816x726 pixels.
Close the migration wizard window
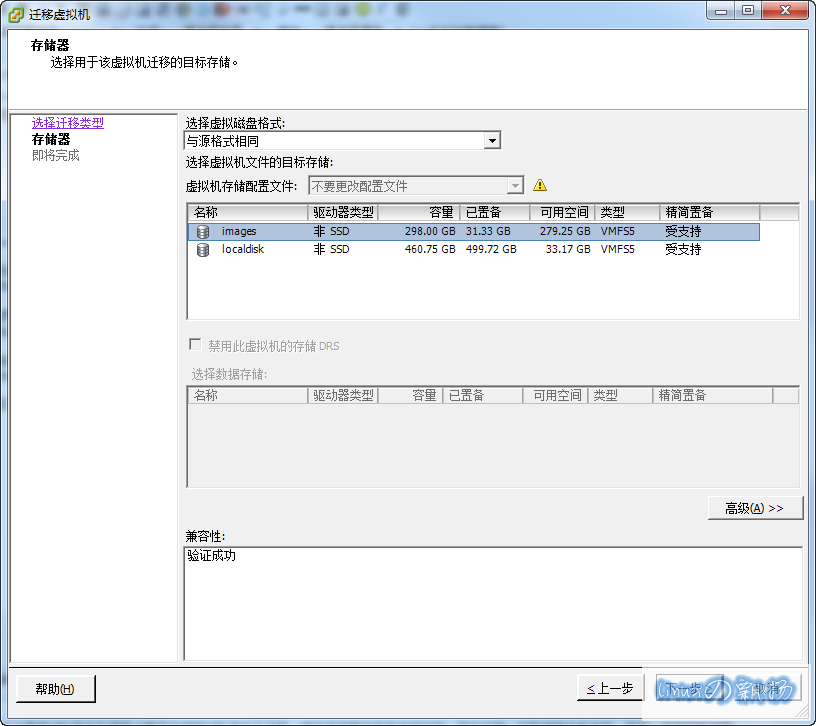point(783,11)
